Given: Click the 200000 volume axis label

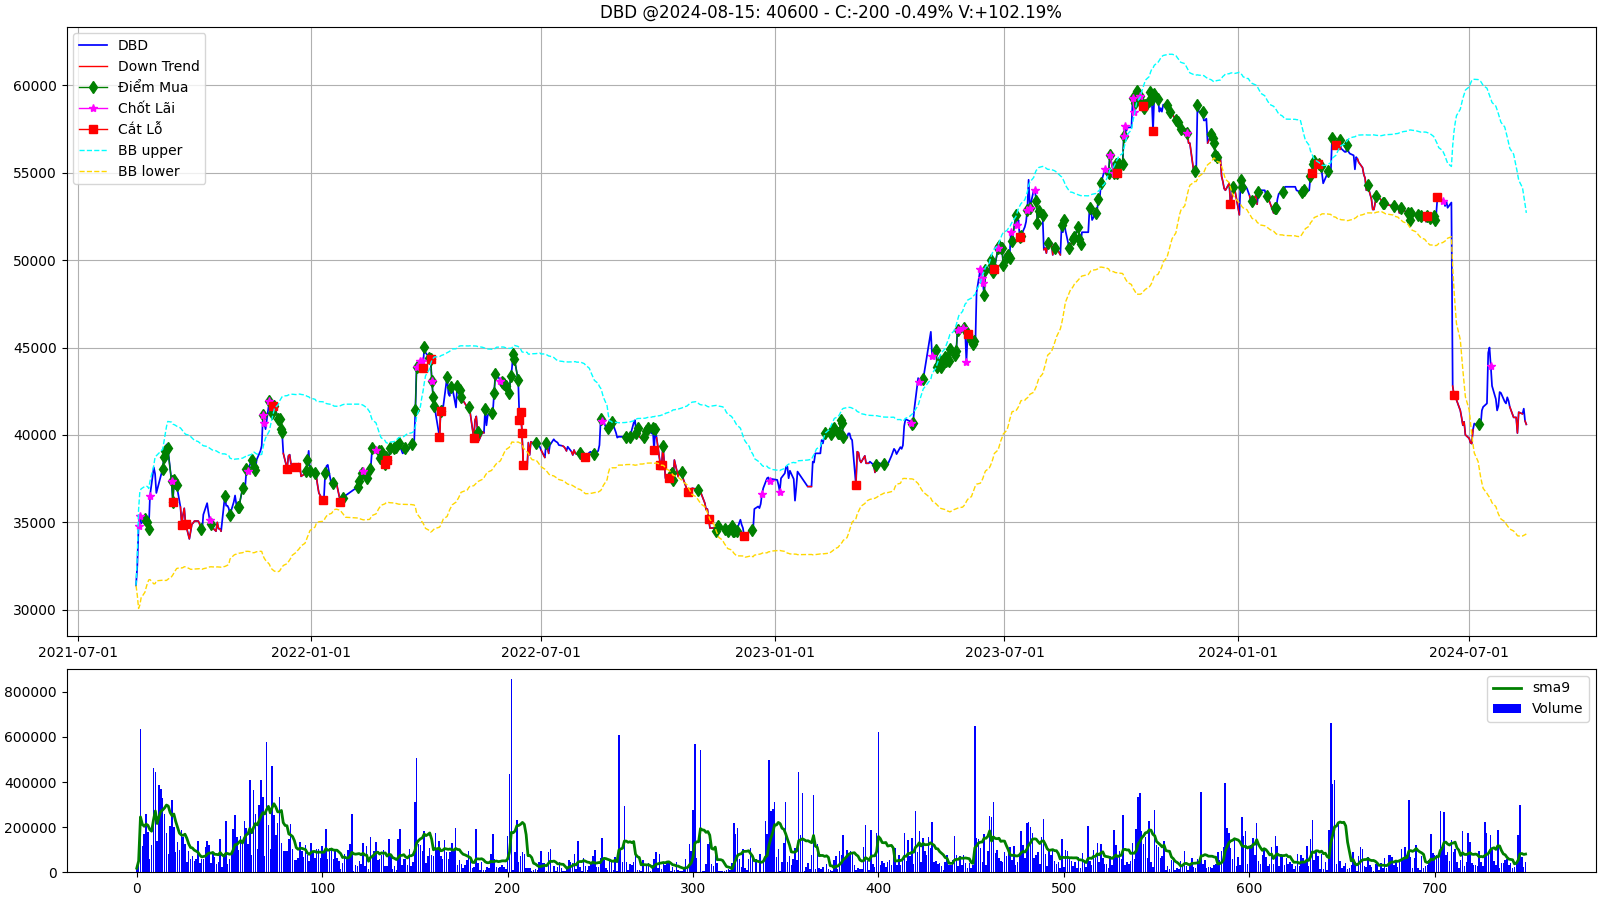Looking at the screenshot, I should [x=31, y=828].
